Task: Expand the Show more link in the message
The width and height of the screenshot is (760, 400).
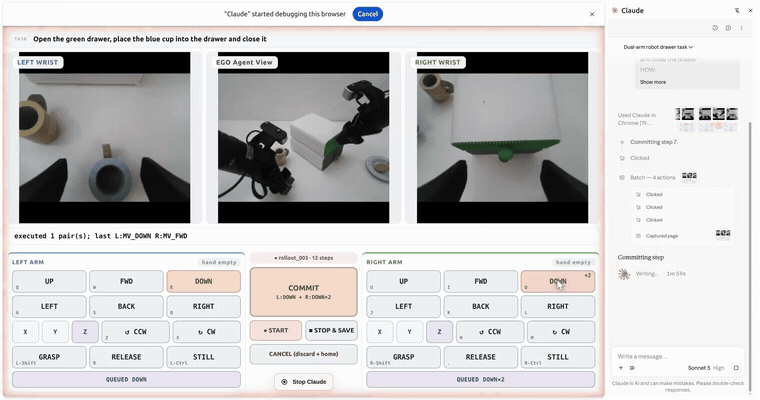Action: [x=652, y=82]
